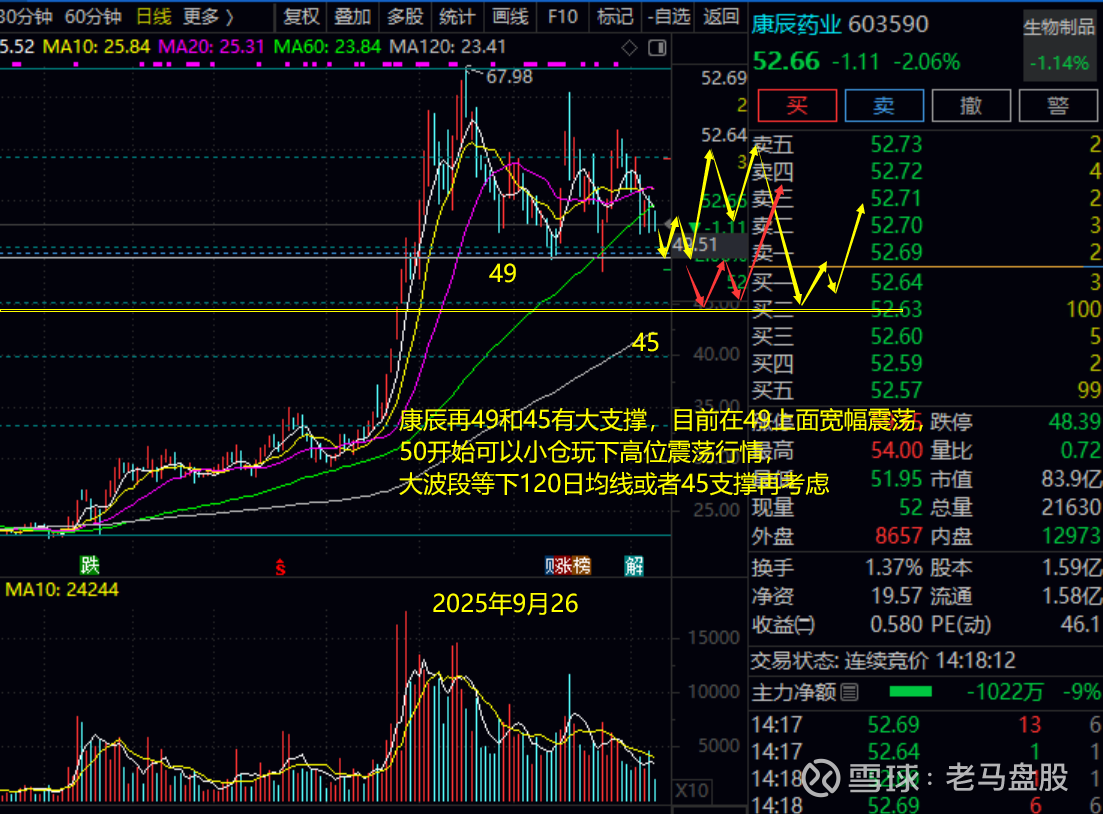Select the 买一 price 52.64
This screenshot has width=1103, height=814.
pyautogui.click(x=895, y=283)
